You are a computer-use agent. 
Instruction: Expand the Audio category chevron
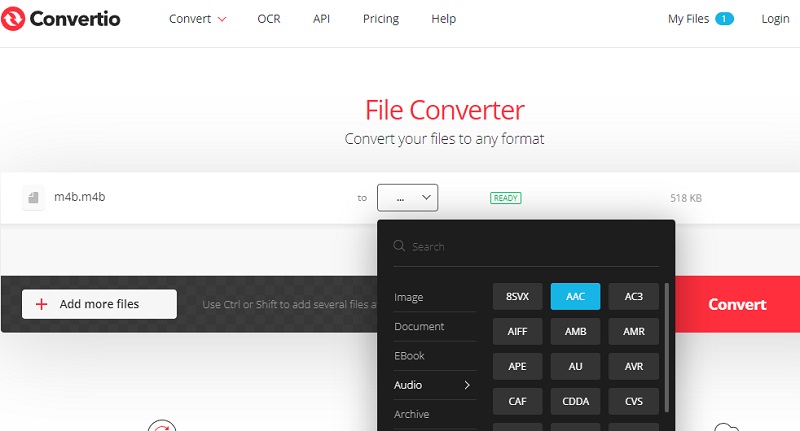pos(467,385)
